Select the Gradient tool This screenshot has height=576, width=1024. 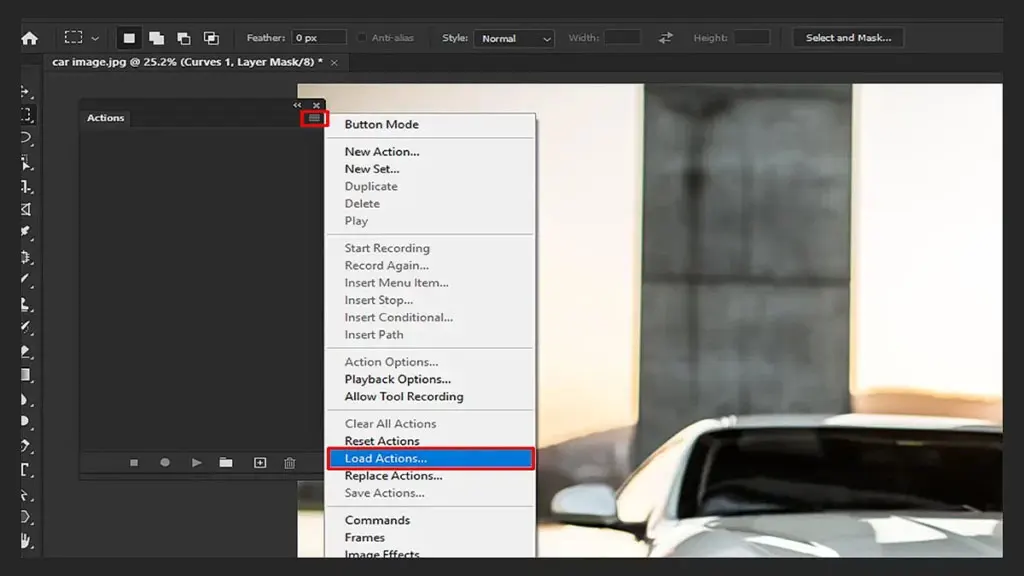pyautogui.click(x=26, y=376)
